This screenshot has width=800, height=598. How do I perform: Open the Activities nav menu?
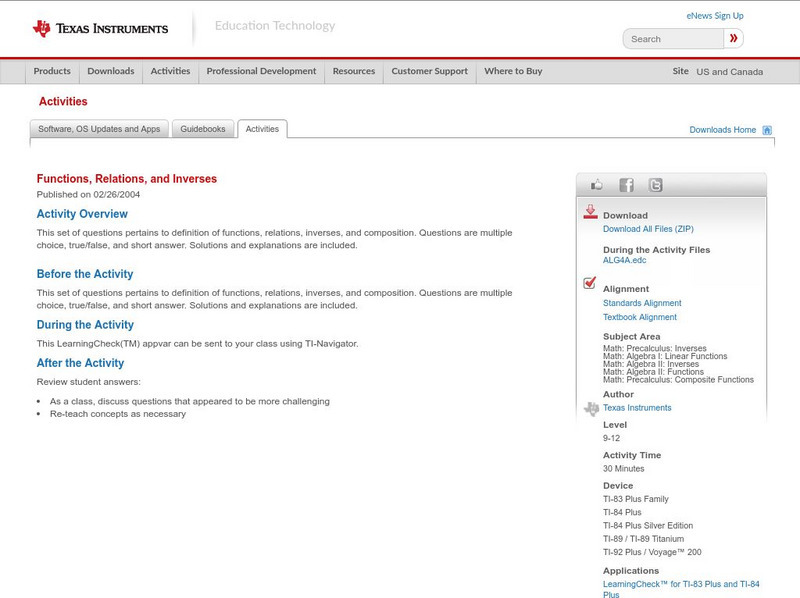coord(170,71)
